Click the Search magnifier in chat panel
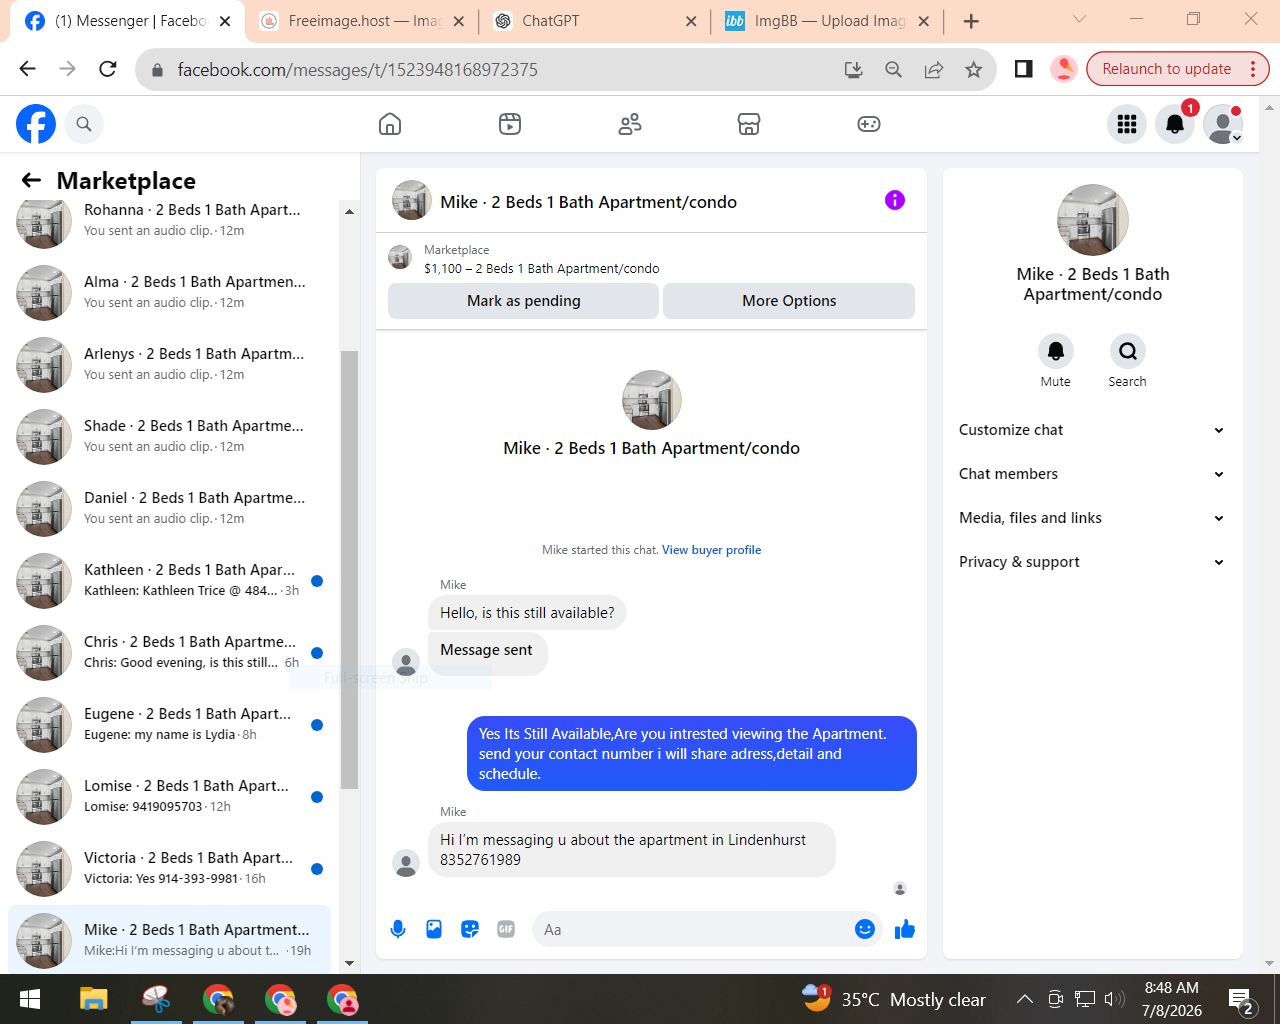Image resolution: width=1280 pixels, height=1024 pixels. click(x=1128, y=351)
